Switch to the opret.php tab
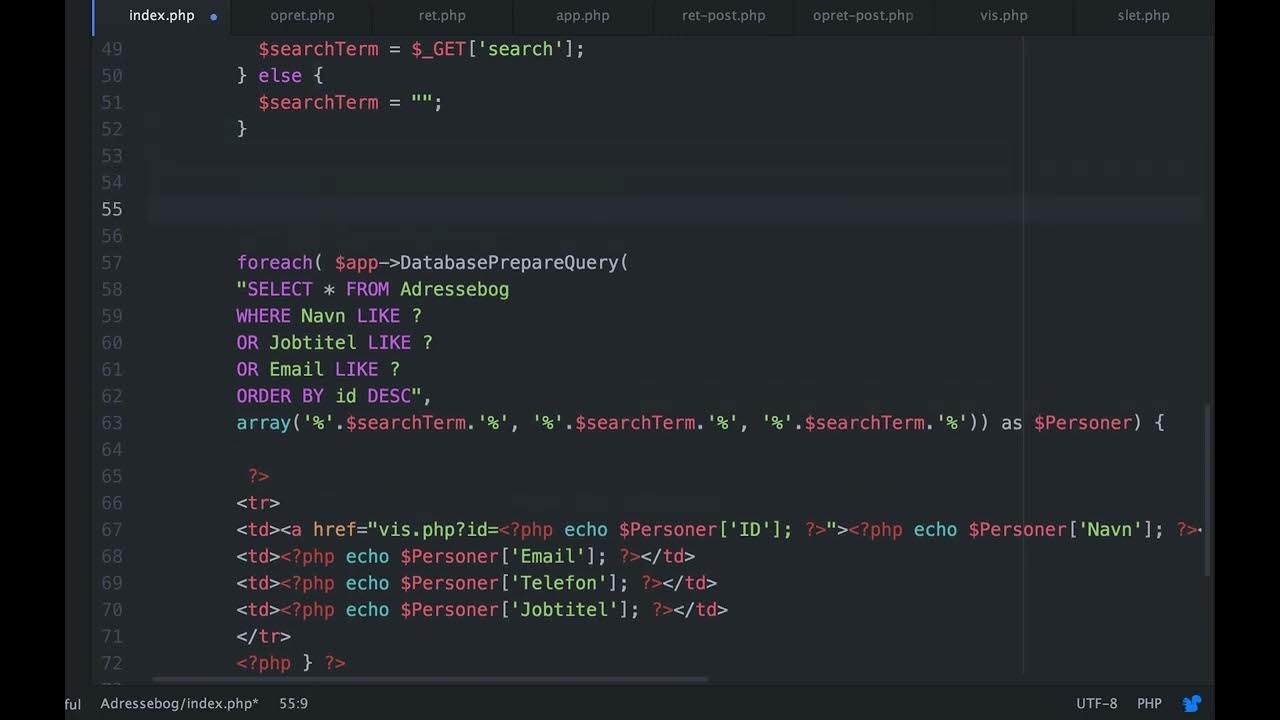The width and height of the screenshot is (1280, 720). click(302, 16)
